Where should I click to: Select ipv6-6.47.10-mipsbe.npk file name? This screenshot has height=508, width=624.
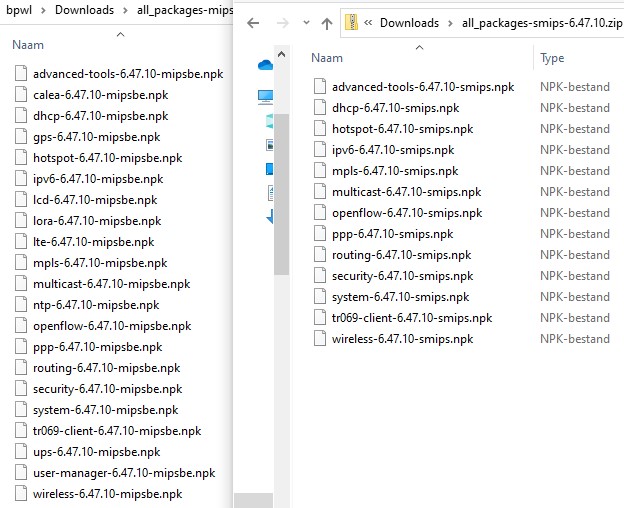98,179
